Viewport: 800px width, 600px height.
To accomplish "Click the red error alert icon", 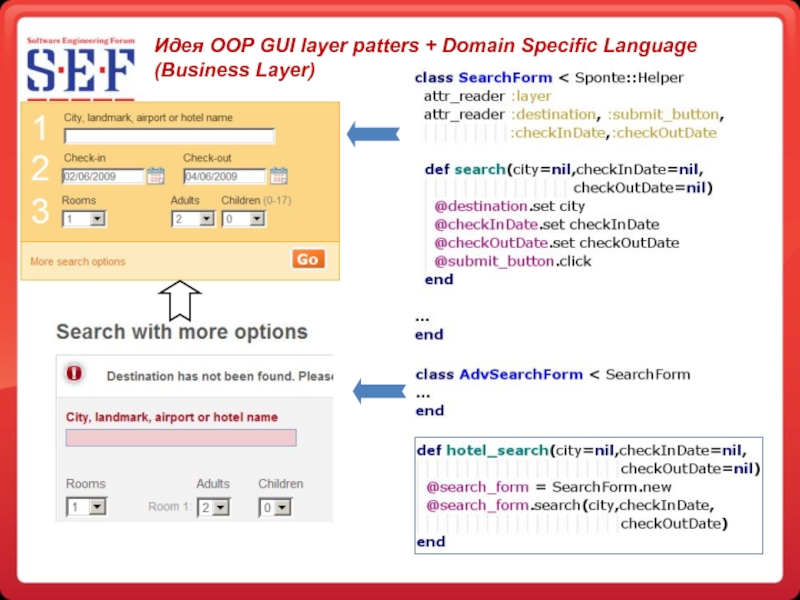I will (74, 373).
